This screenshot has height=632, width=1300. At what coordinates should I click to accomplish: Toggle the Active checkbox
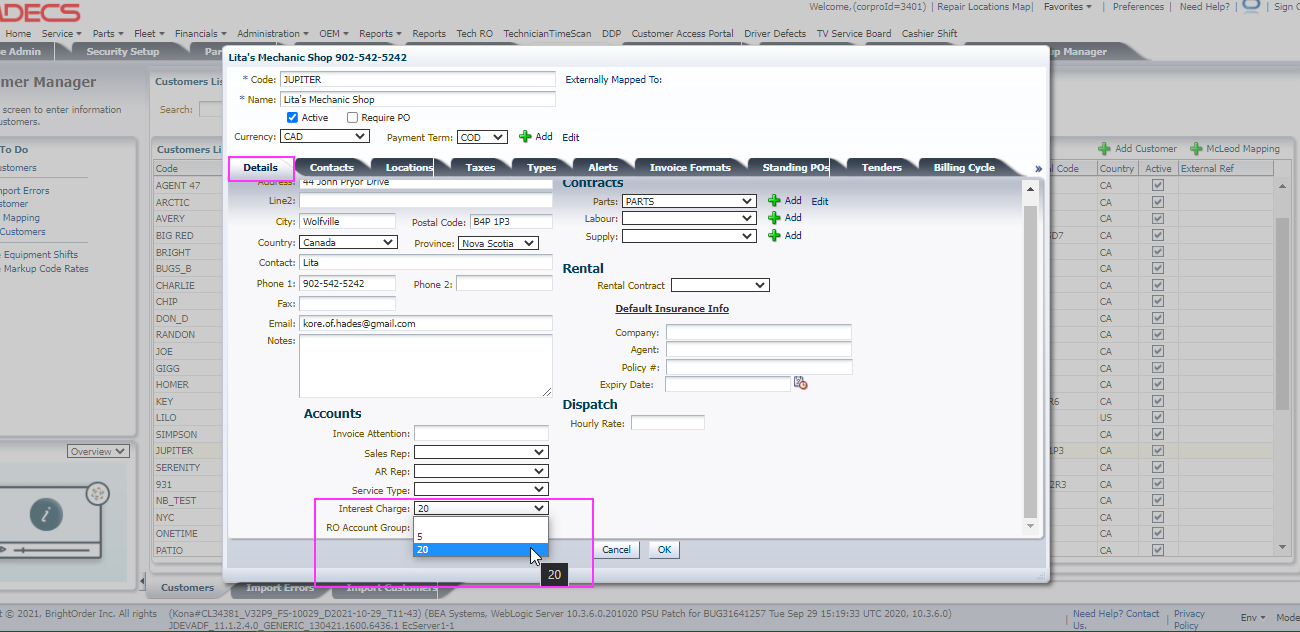pyautogui.click(x=292, y=118)
